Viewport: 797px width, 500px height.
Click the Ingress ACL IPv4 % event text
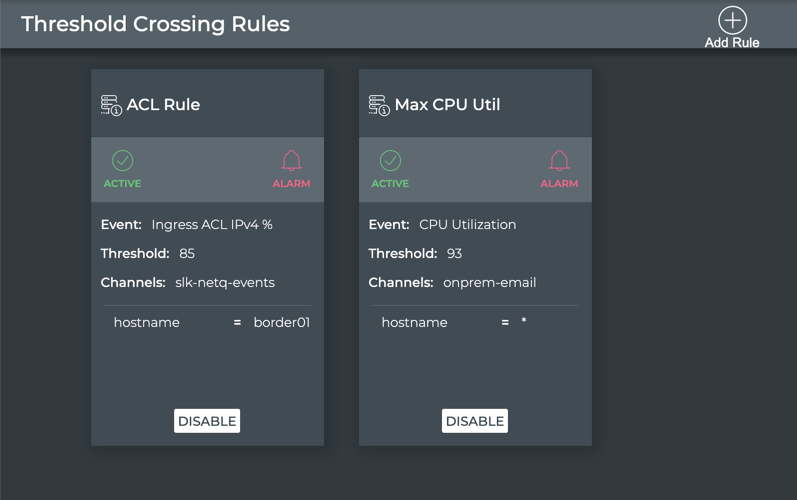pos(212,225)
